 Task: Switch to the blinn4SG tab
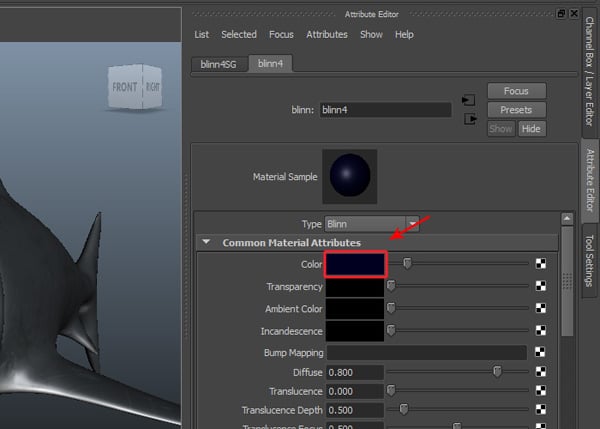click(x=217, y=63)
